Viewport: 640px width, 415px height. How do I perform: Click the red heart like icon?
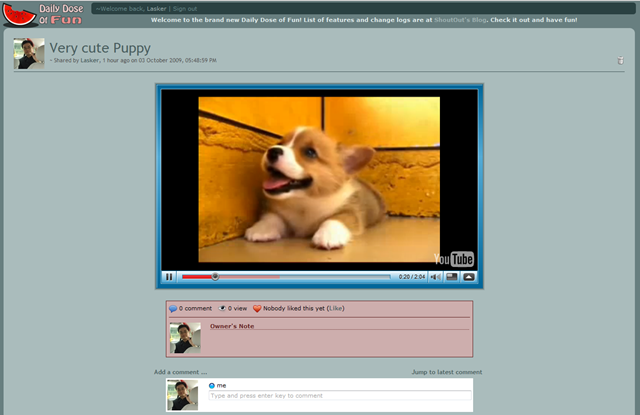(257, 309)
